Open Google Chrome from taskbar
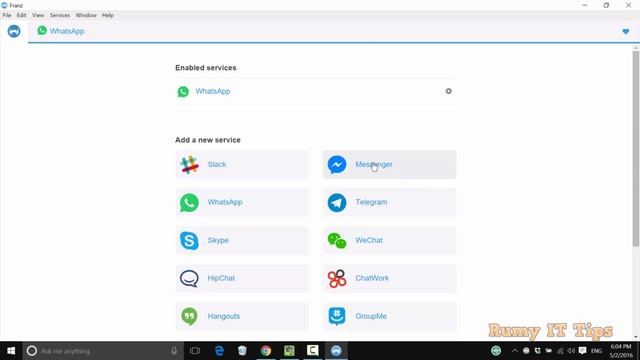The height and width of the screenshot is (360, 640). pyautogui.click(x=266, y=351)
